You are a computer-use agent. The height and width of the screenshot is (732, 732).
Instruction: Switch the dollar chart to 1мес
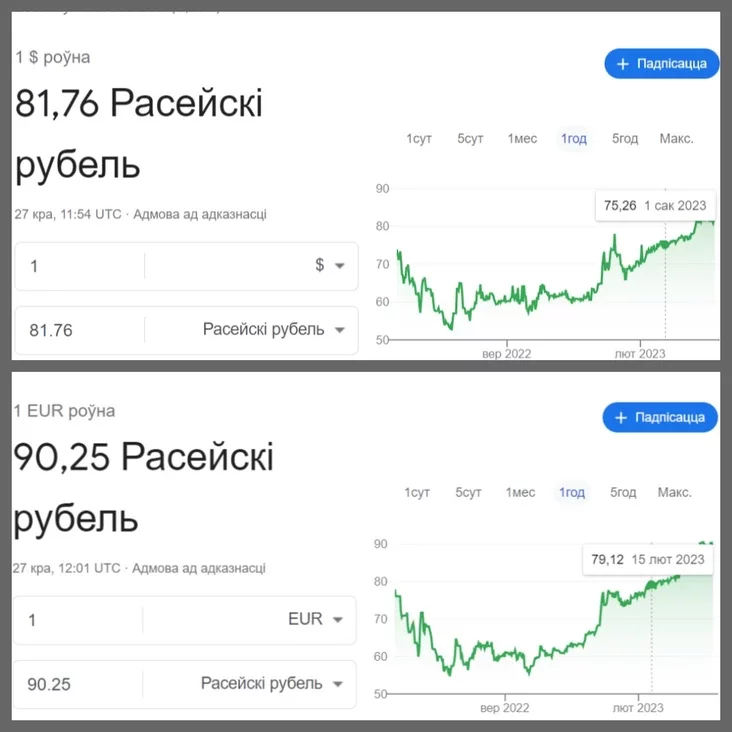click(x=522, y=139)
